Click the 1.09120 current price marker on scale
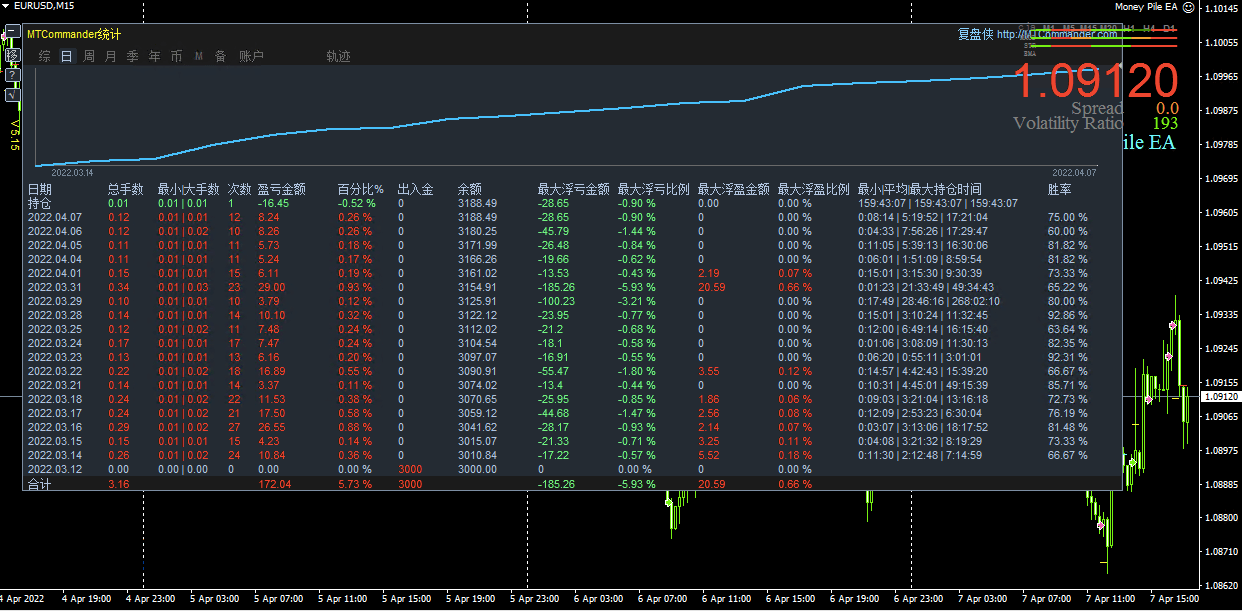The image size is (1242, 612). click(x=1220, y=397)
